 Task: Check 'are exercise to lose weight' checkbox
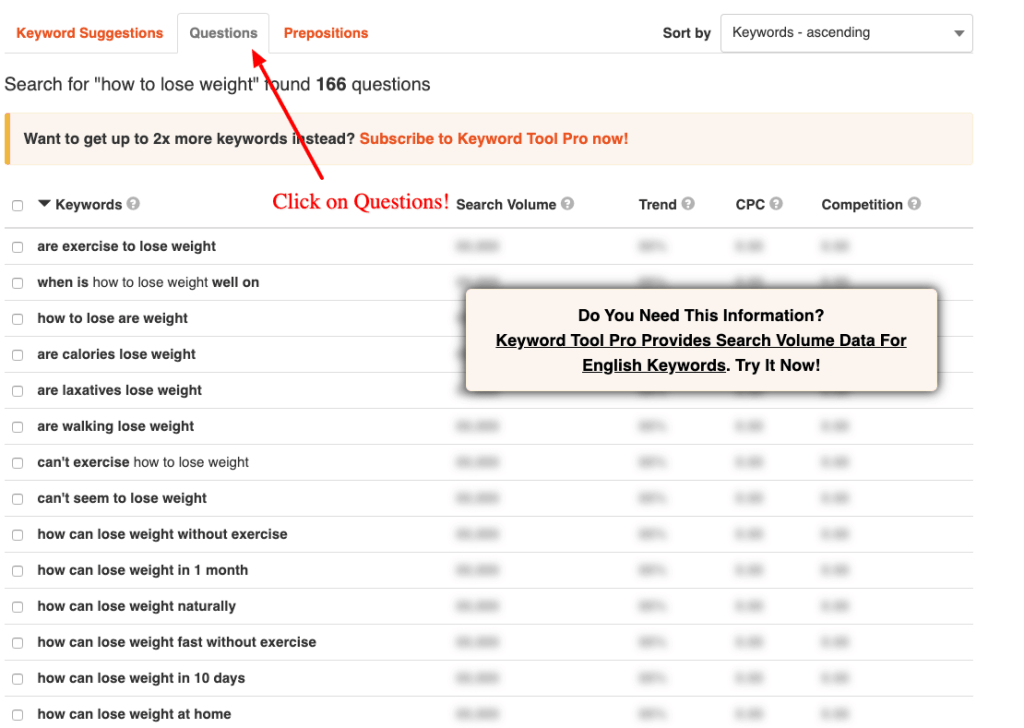(x=17, y=247)
